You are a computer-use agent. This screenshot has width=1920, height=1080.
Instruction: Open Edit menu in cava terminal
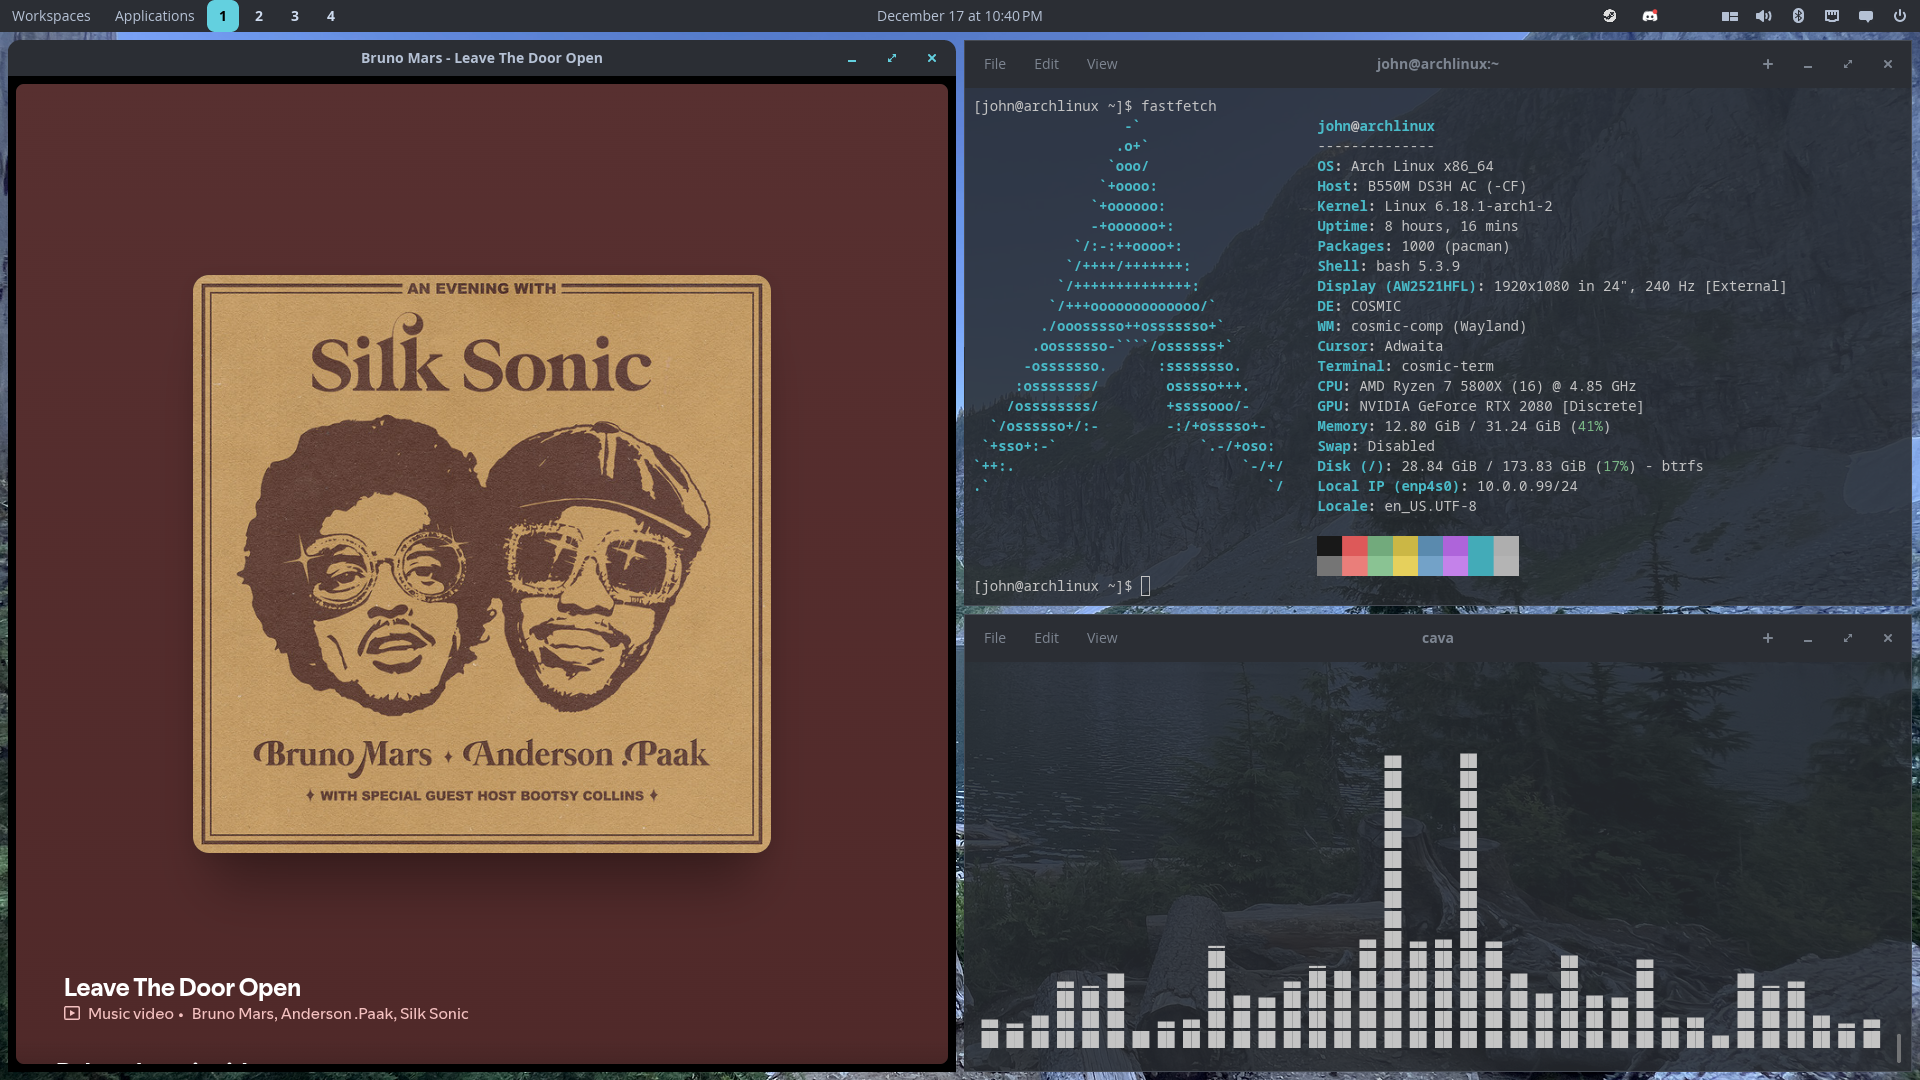(x=1046, y=638)
